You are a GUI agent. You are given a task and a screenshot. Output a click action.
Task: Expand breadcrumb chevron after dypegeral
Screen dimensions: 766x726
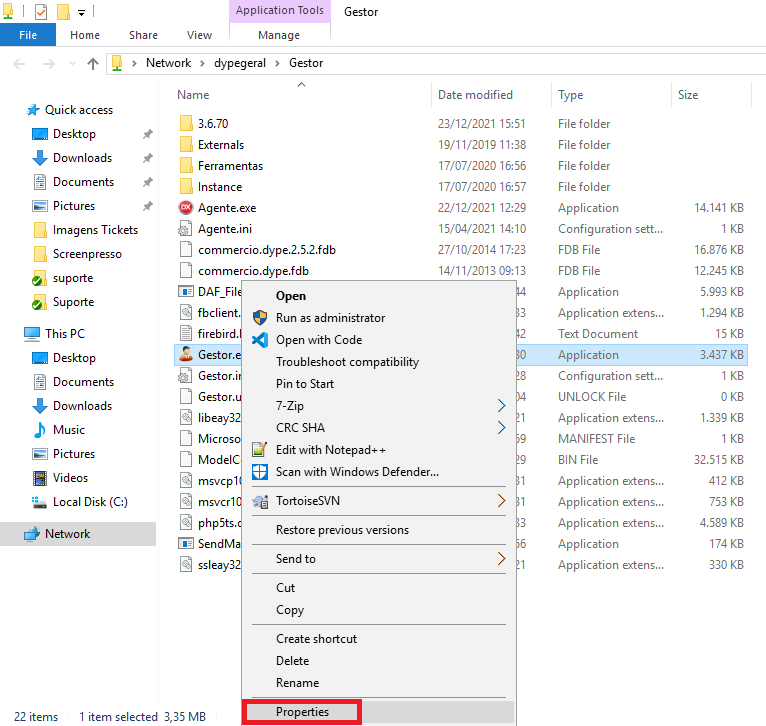[x=277, y=64]
